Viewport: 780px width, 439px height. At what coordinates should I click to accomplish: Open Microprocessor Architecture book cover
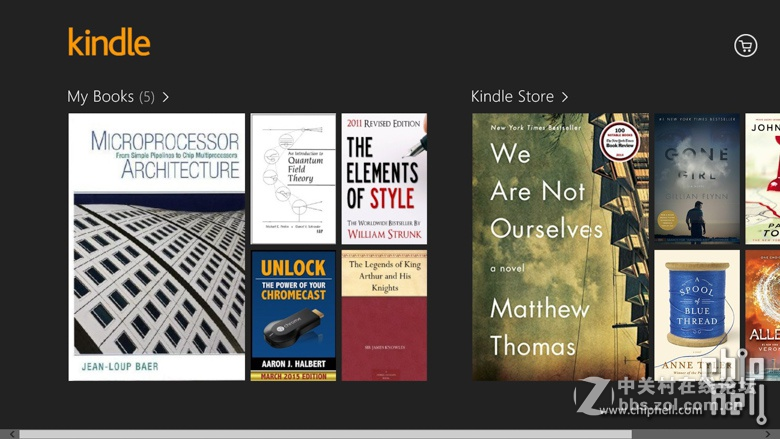[157, 247]
